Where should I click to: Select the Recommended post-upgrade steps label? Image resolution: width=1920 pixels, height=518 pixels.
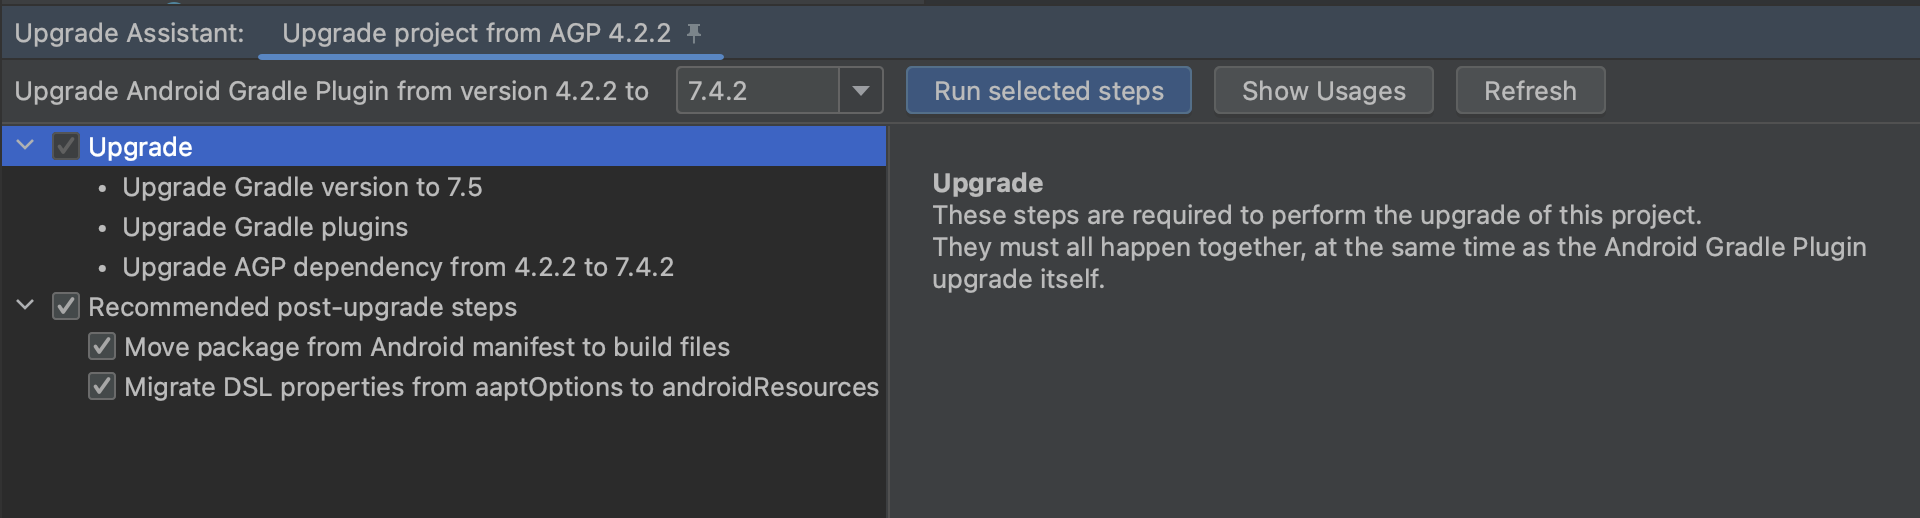point(302,307)
